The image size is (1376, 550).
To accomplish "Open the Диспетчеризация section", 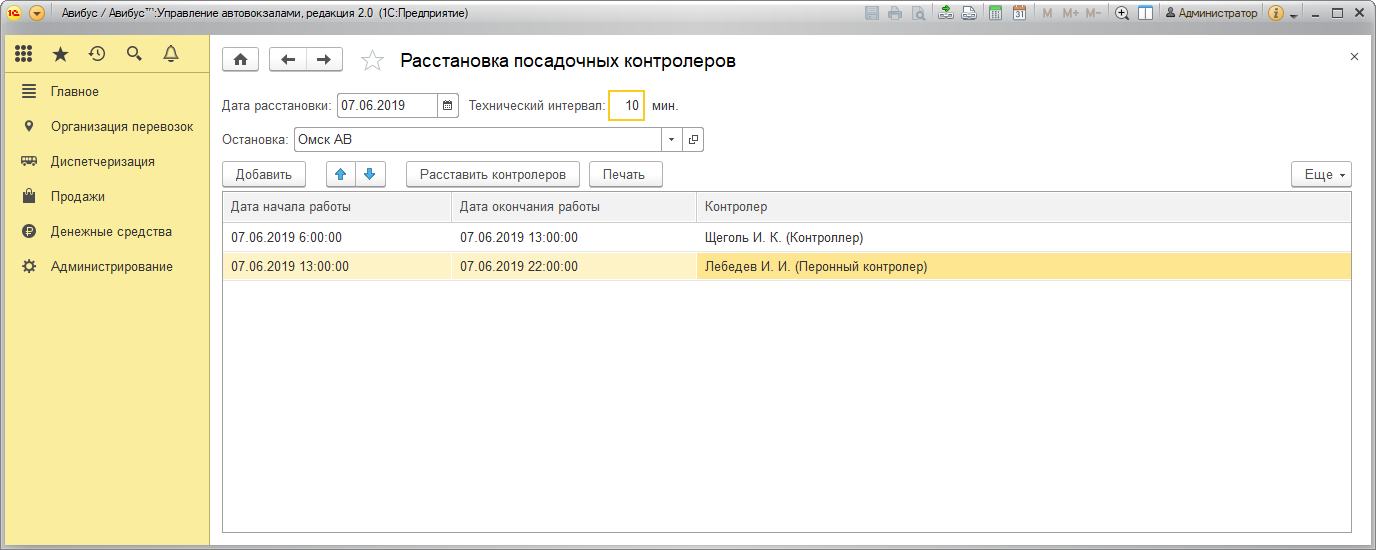I will [103, 161].
